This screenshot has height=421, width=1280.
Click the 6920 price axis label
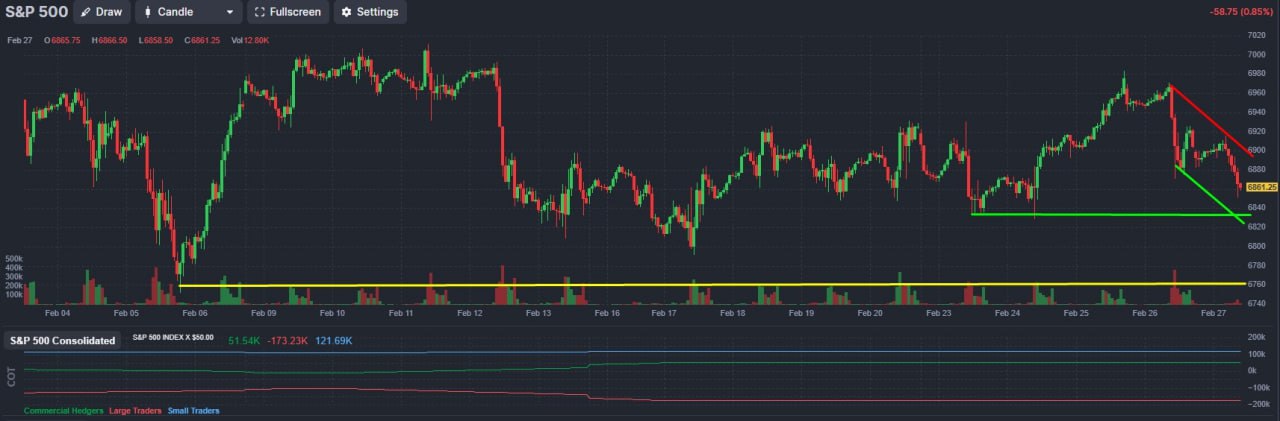point(1257,131)
